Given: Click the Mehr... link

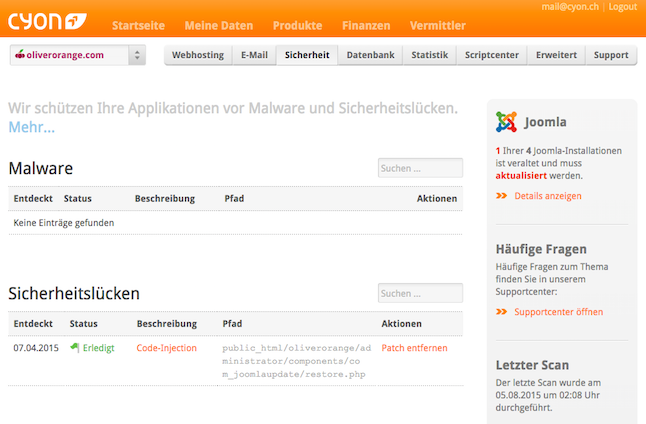Looking at the screenshot, I should point(32,127).
